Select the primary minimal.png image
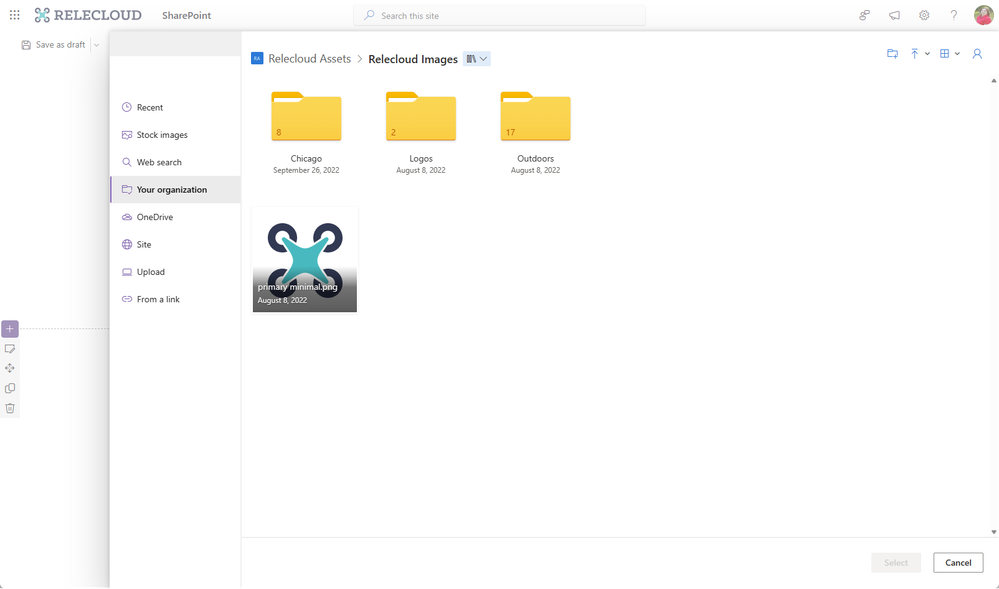 point(305,259)
